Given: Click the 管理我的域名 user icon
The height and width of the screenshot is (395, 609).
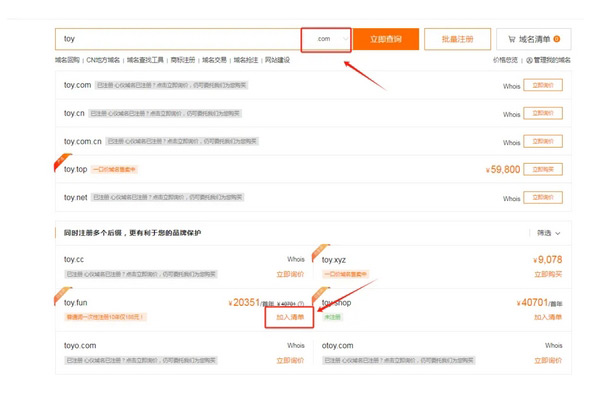Looking at the screenshot, I should tap(529, 60).
